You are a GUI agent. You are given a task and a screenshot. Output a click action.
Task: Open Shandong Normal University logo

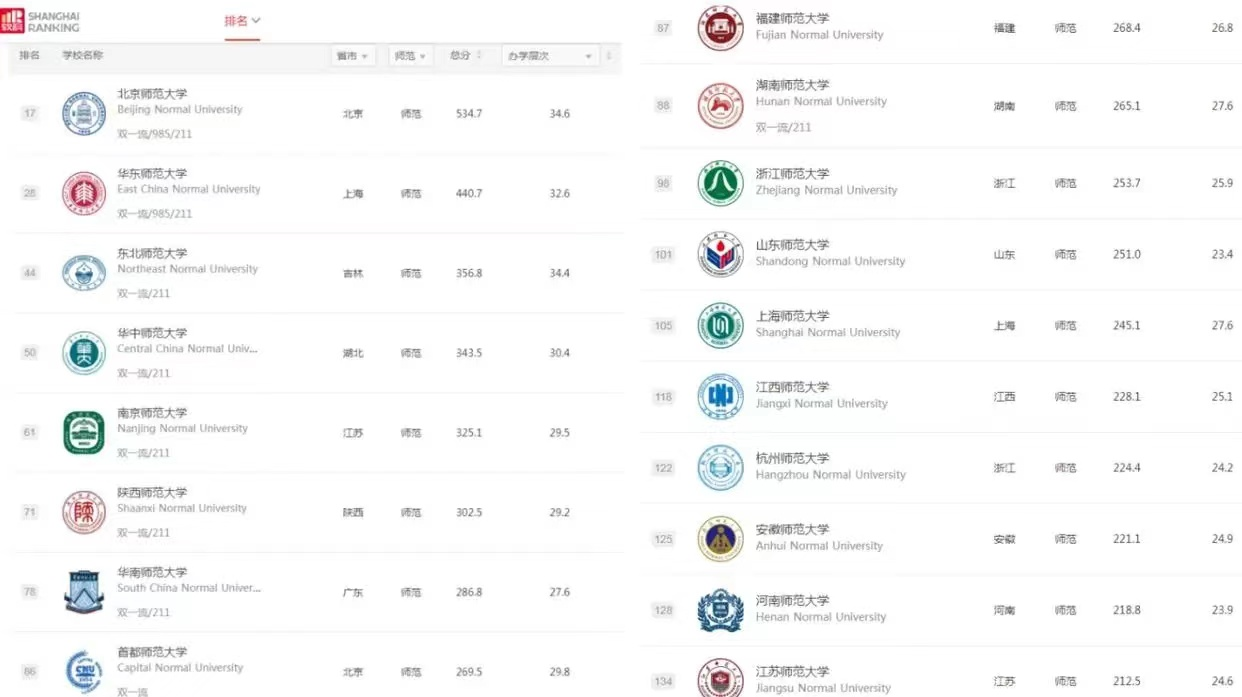(720, 254)
